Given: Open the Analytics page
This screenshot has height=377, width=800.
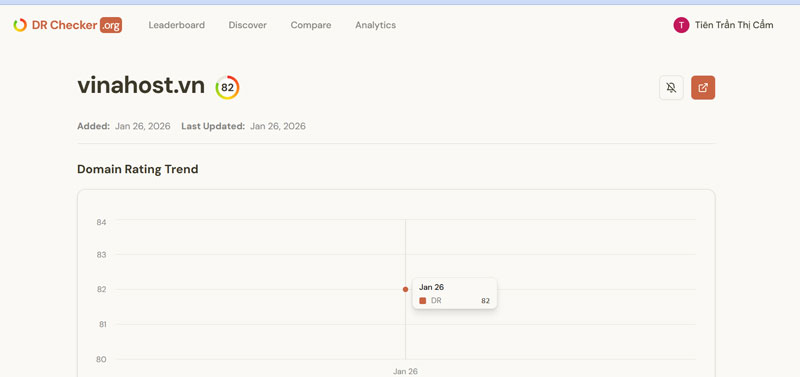Looking at the screenshot, I should (376, 25).
